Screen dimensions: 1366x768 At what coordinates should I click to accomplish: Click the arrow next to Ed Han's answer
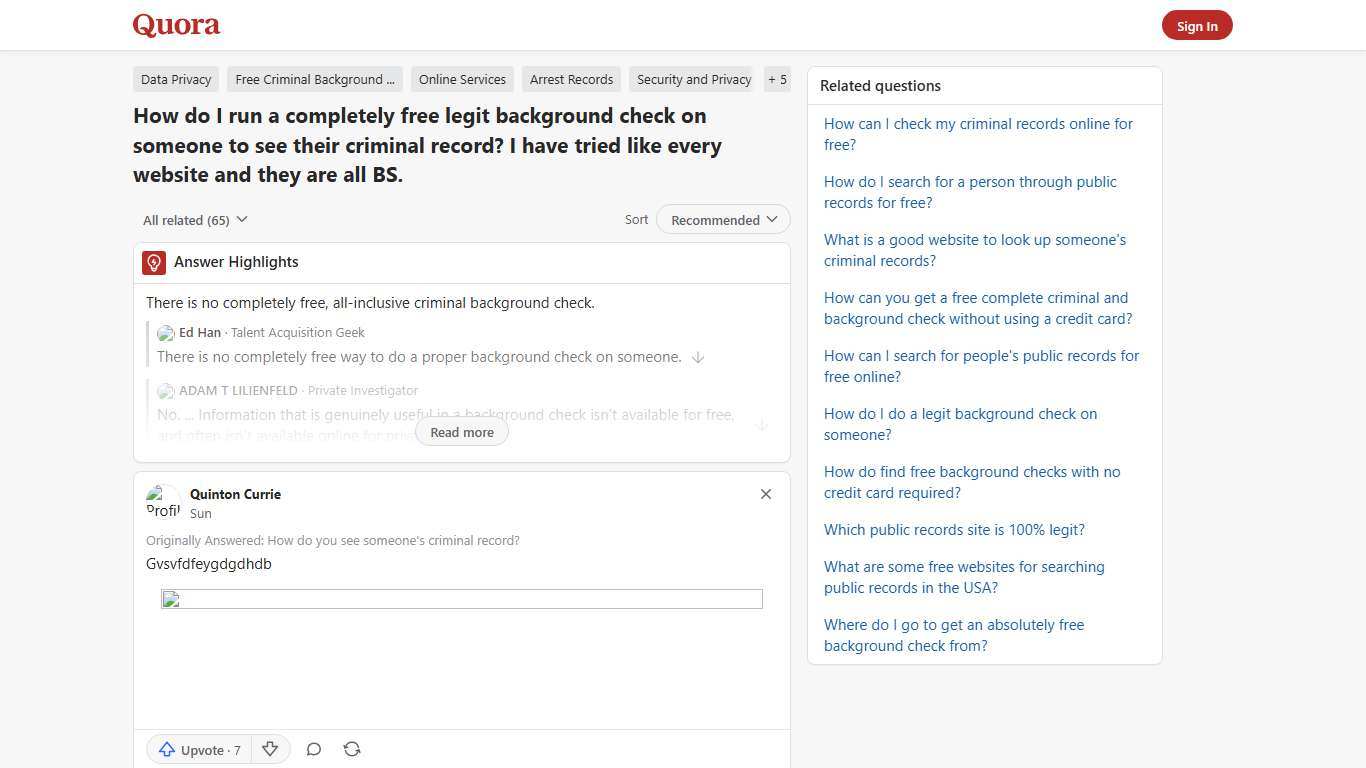[698, 357]
